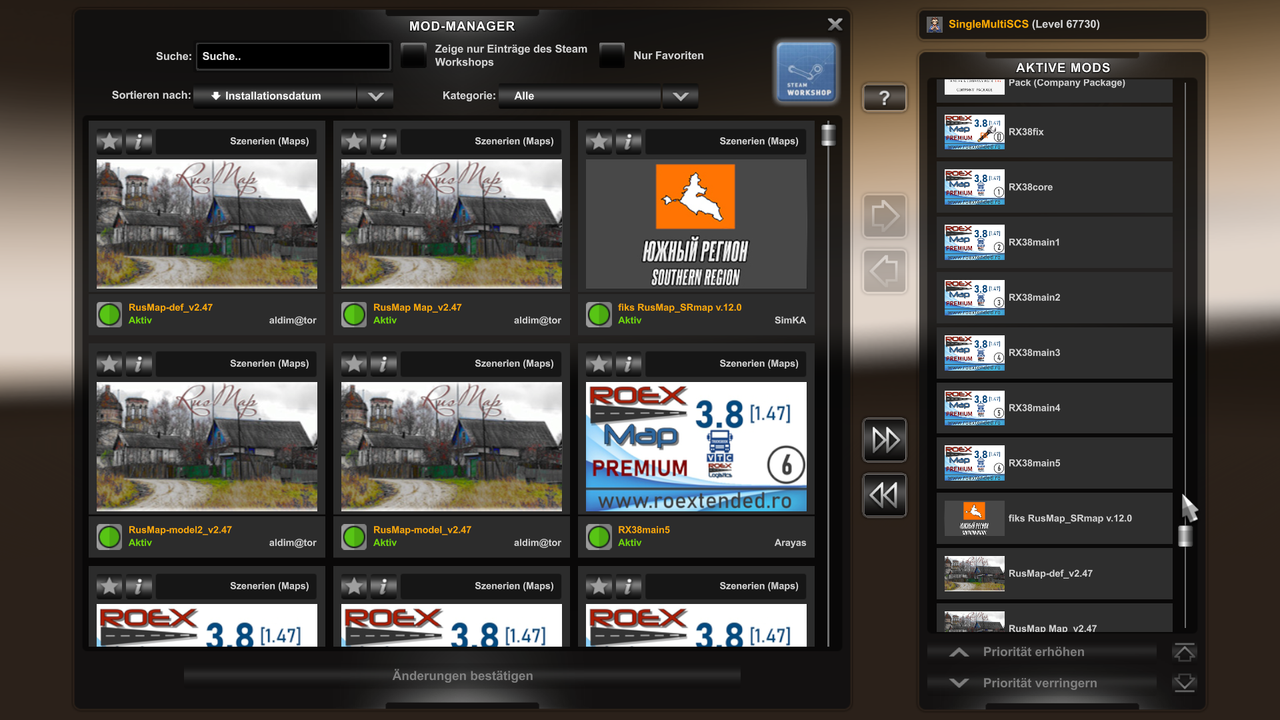Click RusMap-def_v2.47 thumbnail image

tap(207, 224)
